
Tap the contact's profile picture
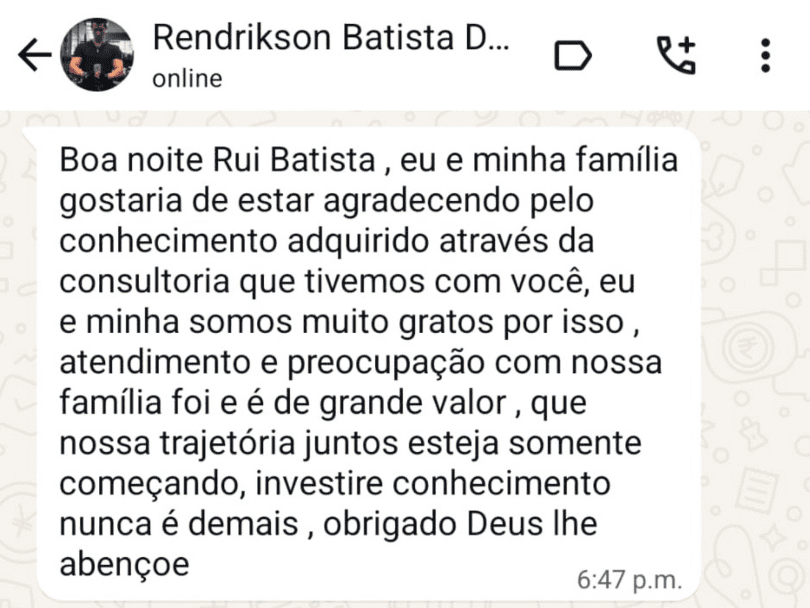pos(97,55)
